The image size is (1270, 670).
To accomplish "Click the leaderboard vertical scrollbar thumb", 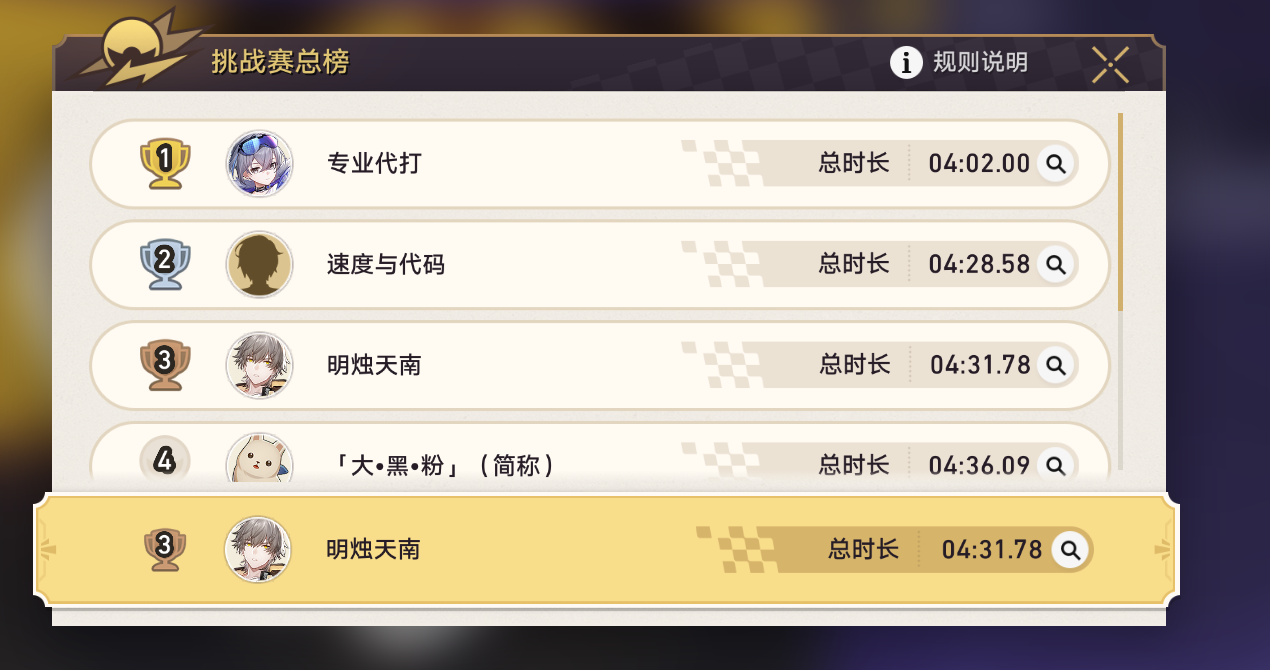I will point(1120,212).
